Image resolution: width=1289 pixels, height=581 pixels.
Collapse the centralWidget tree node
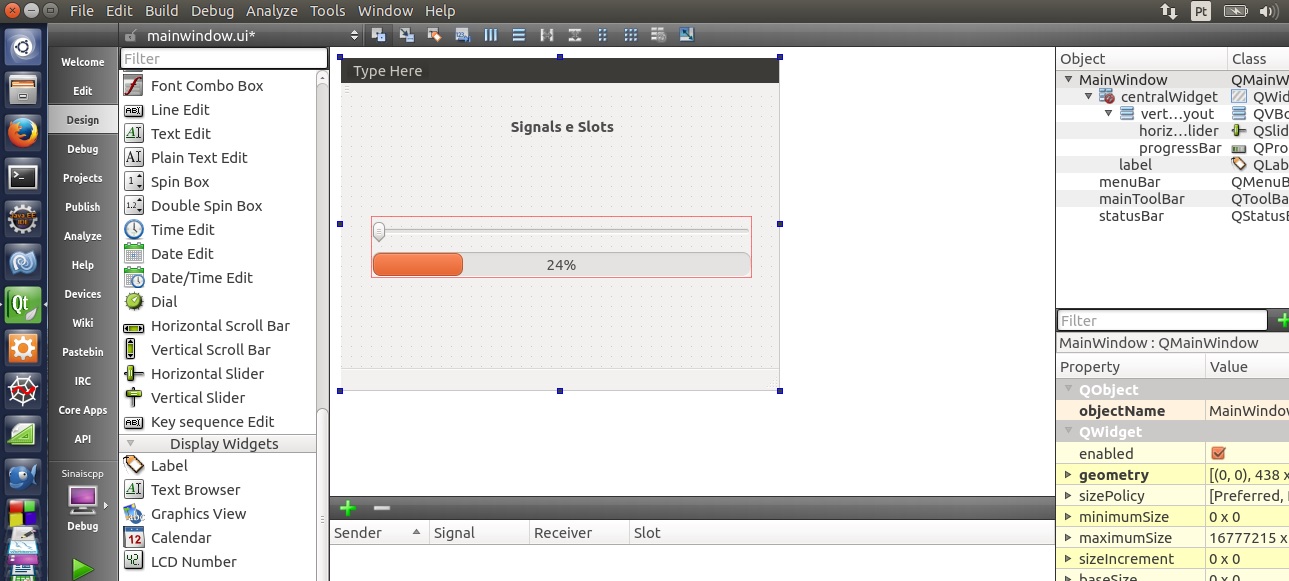point(1089,97)
